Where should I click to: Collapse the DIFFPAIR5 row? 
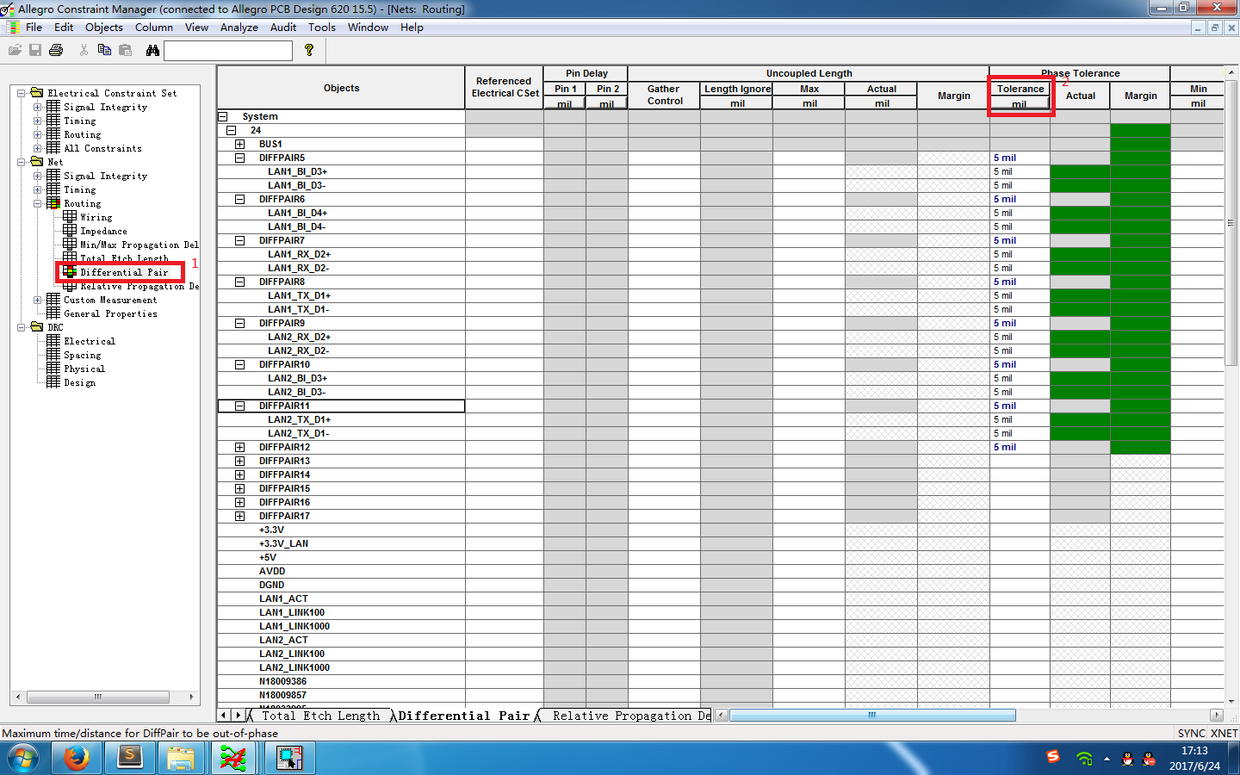coord(240,158)
